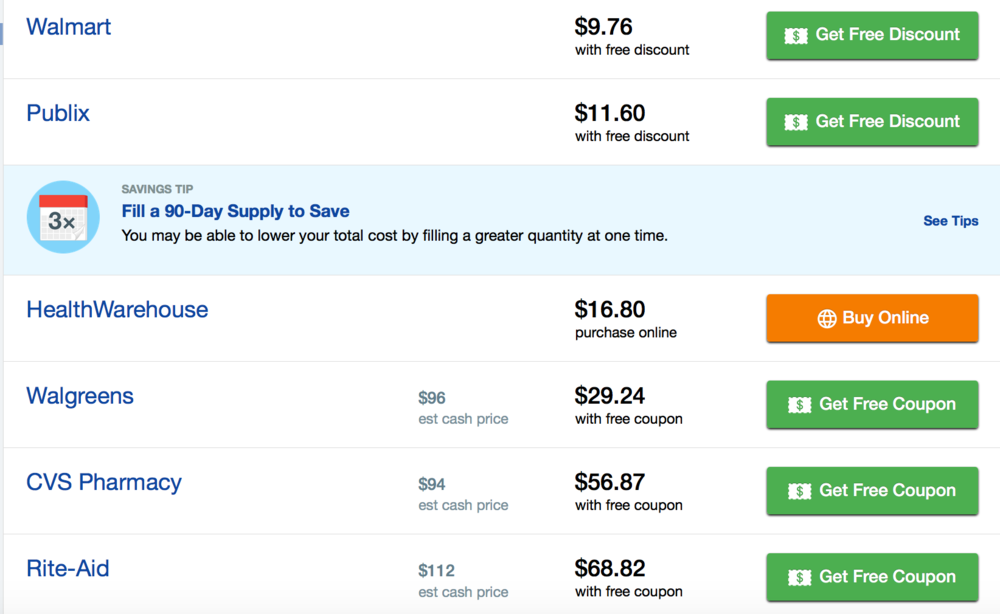The image size is (1000, 614).
Task: Click the globe icon on Buy Online
Action: click(826, 319)
